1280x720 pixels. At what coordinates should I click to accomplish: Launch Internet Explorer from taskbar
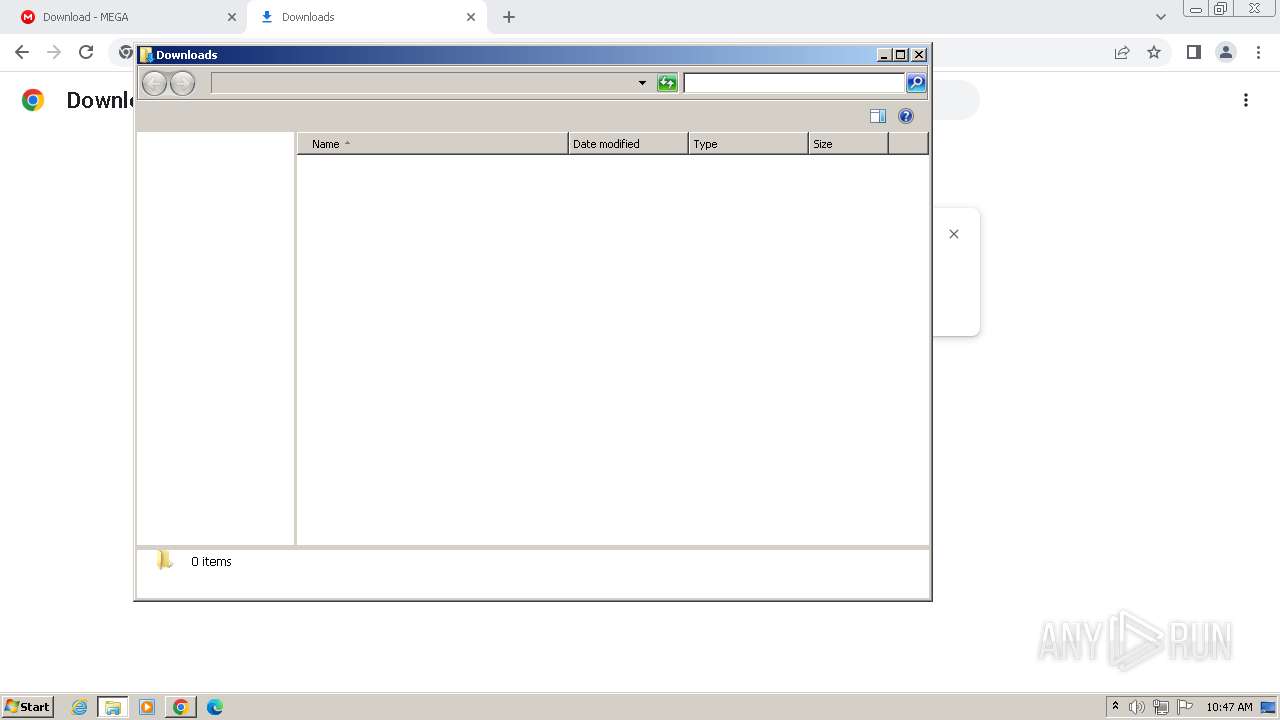79,707
